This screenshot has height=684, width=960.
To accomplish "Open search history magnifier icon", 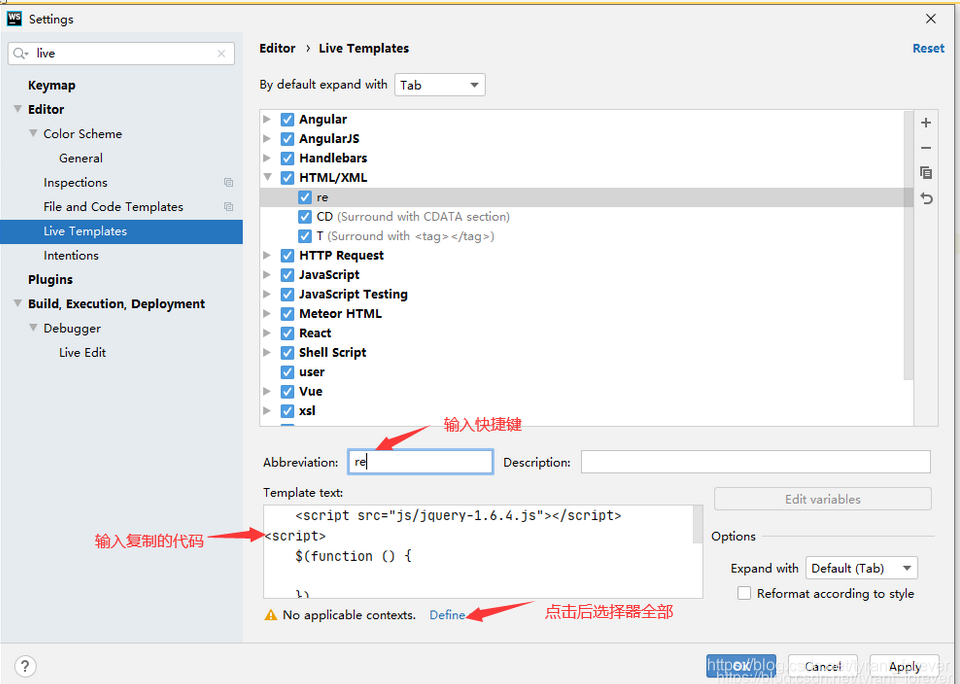I will tap(20, 54).
